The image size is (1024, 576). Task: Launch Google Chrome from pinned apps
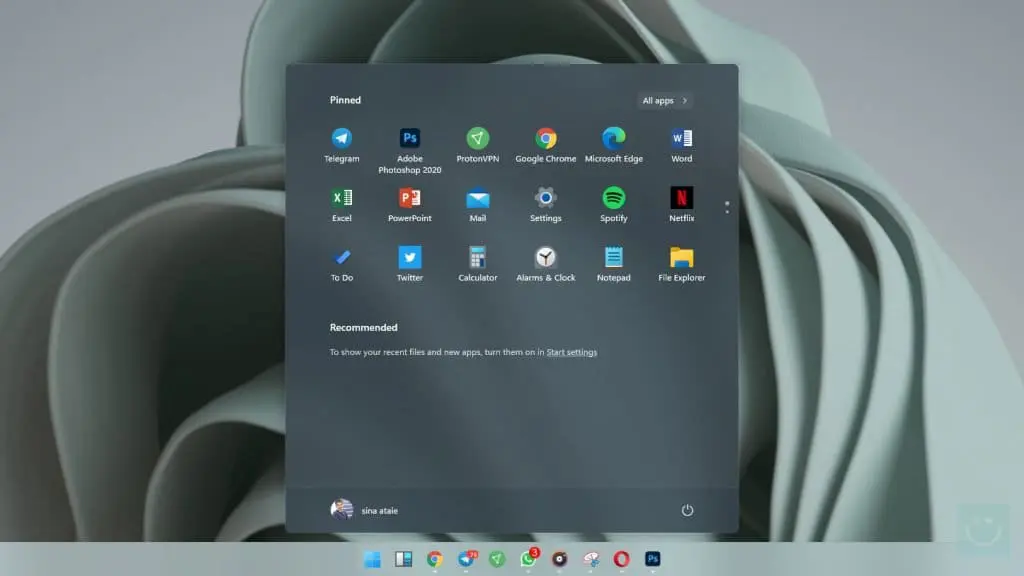pos(545,140)
